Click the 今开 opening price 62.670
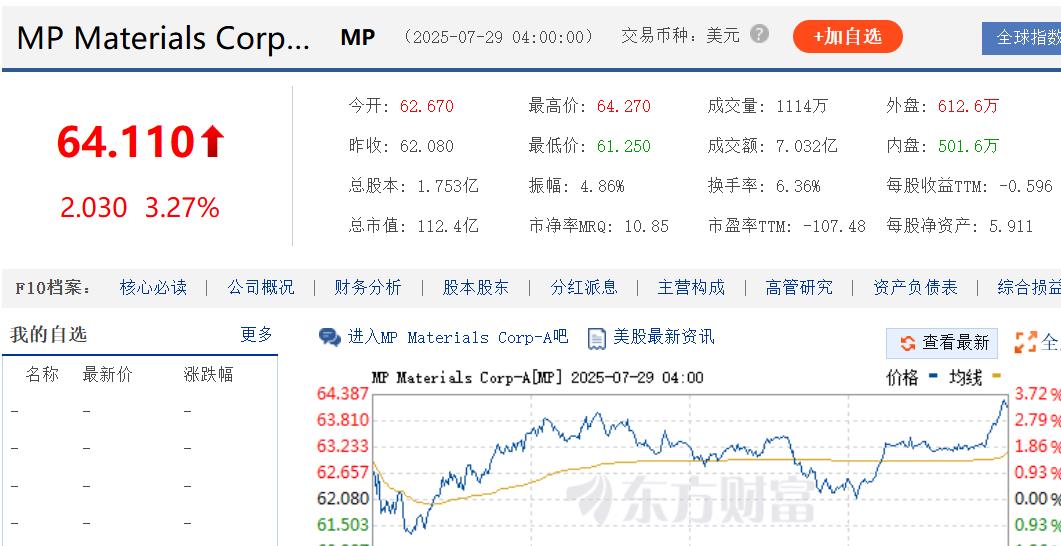The height and width of the screenshot is (546, 1061). pos(426,106)
